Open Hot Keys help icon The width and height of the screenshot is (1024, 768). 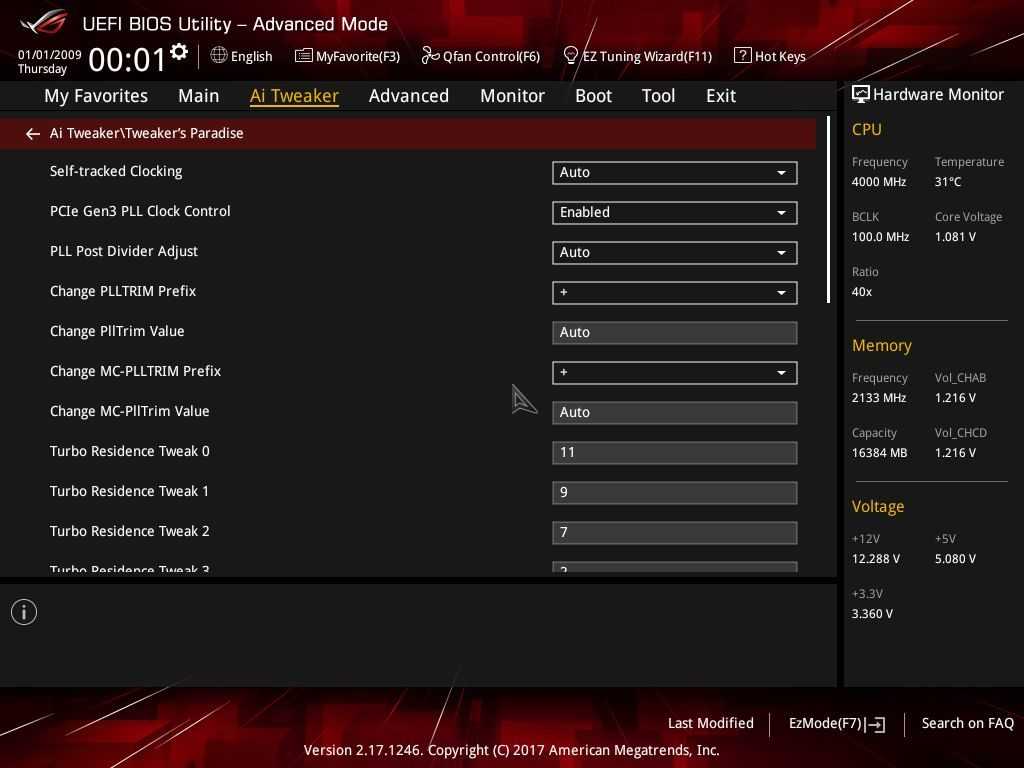click(x=742, y=55)
